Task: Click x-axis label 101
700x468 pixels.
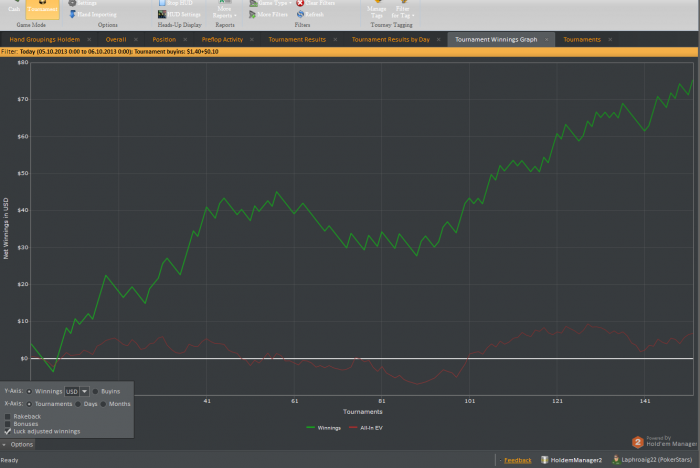Action: point(470,401)
